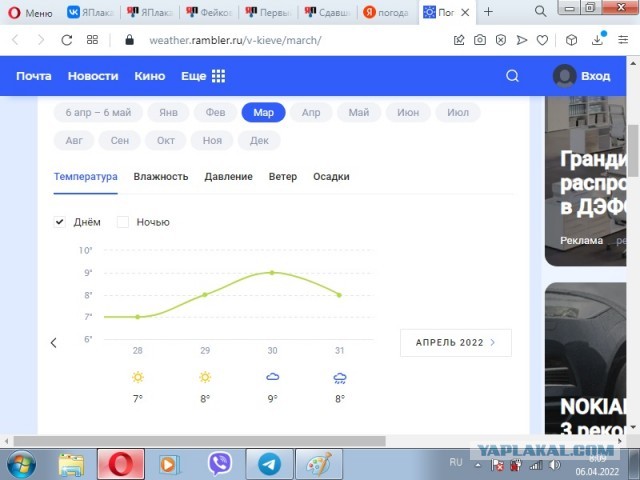The width and height of the screenshot is (640, 480).
Task: Open a new browser tab
Action: (x=488, y=12)
